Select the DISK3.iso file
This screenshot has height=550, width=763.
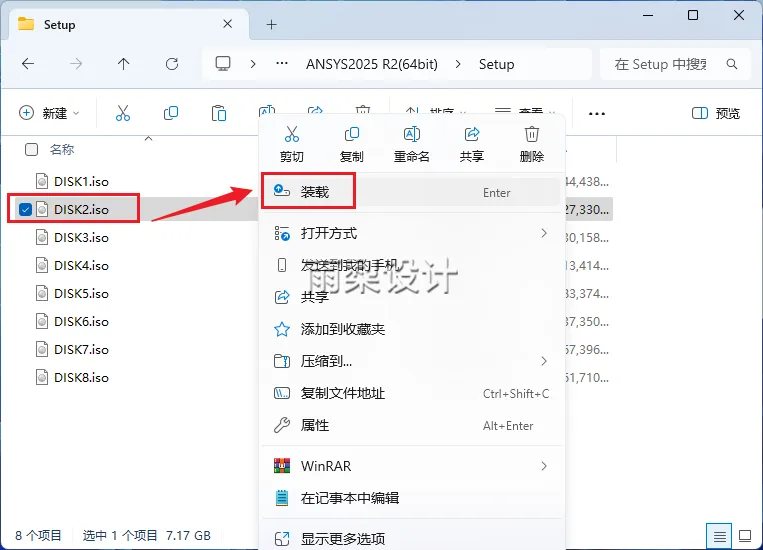tap(81, 238)
